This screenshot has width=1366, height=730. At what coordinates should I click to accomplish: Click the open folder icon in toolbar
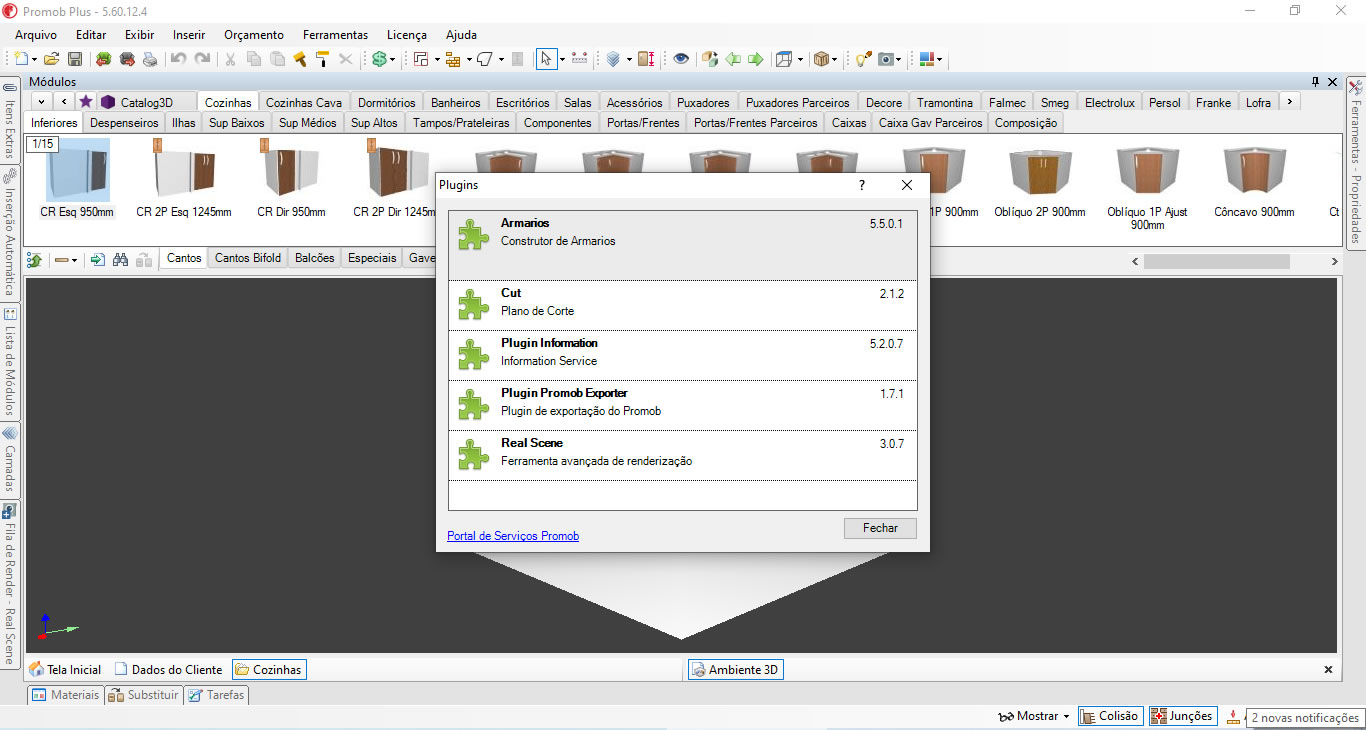(52, 59)
